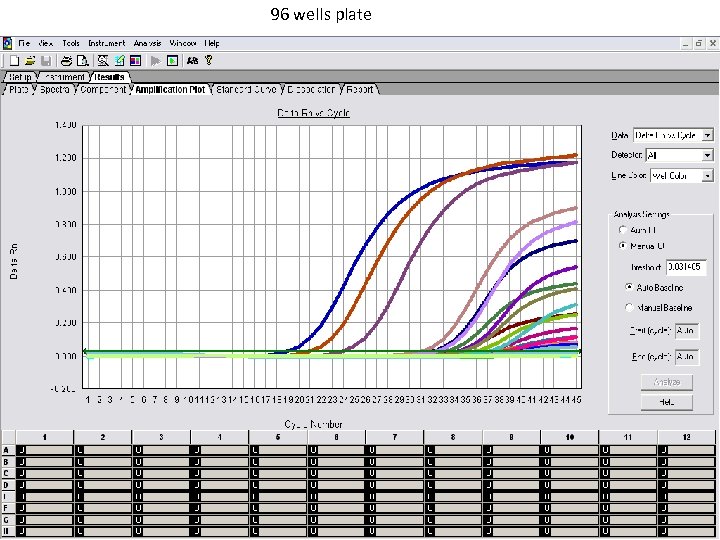Open the Help menu

coord(212,43)
